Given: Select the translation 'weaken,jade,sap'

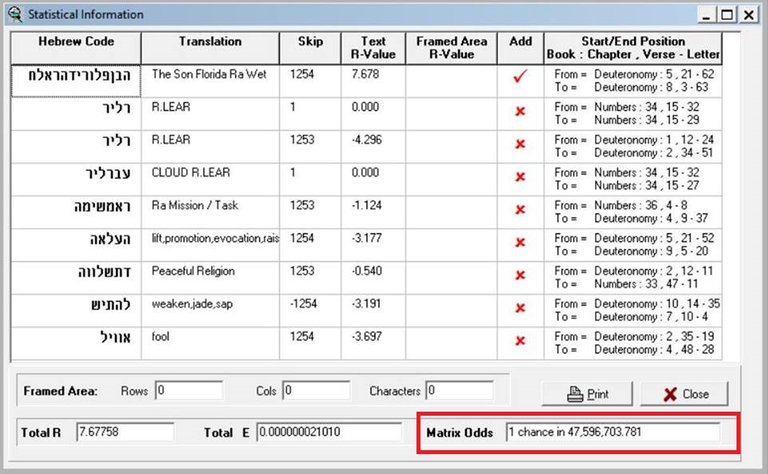Looking at the screenshot, I should point(192,304).
